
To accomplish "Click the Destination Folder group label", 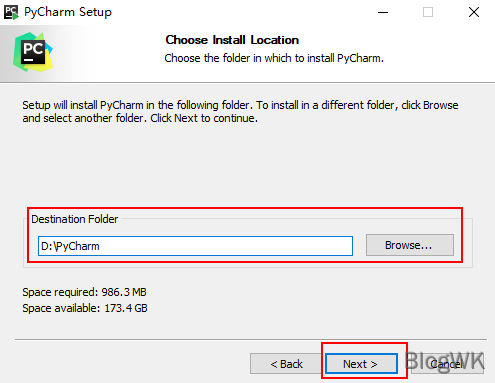I will coord(75,219).
